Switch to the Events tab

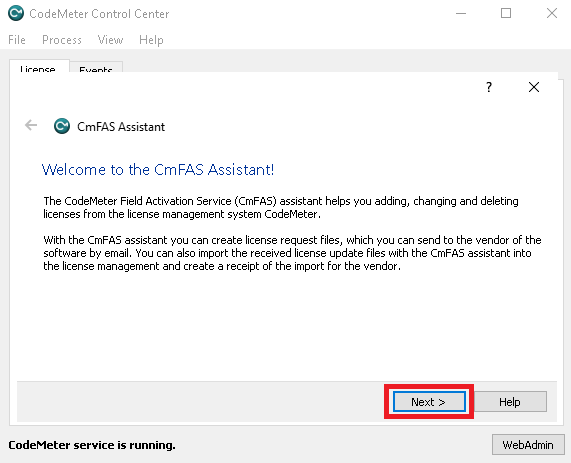pos(96,67)
